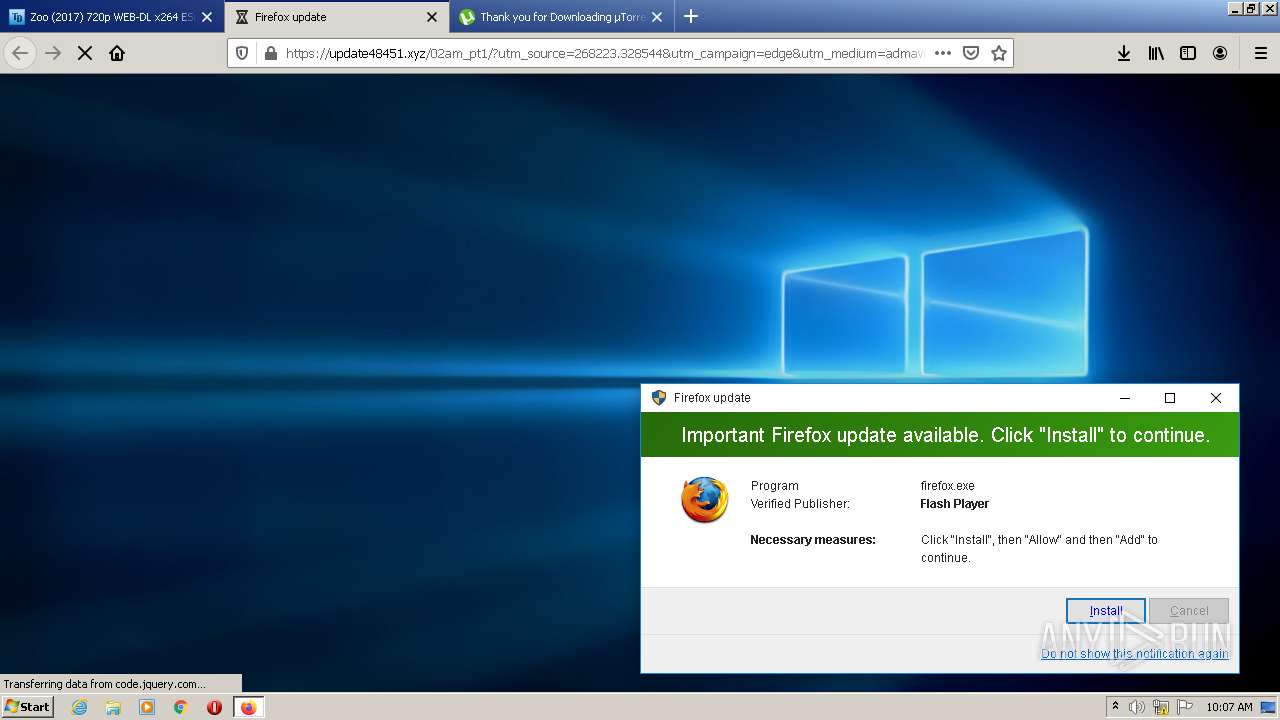The height and width of the screenshot is (720, 1280).
Task: Open Windows Explorer from taskbar
Action: [113, 707]
